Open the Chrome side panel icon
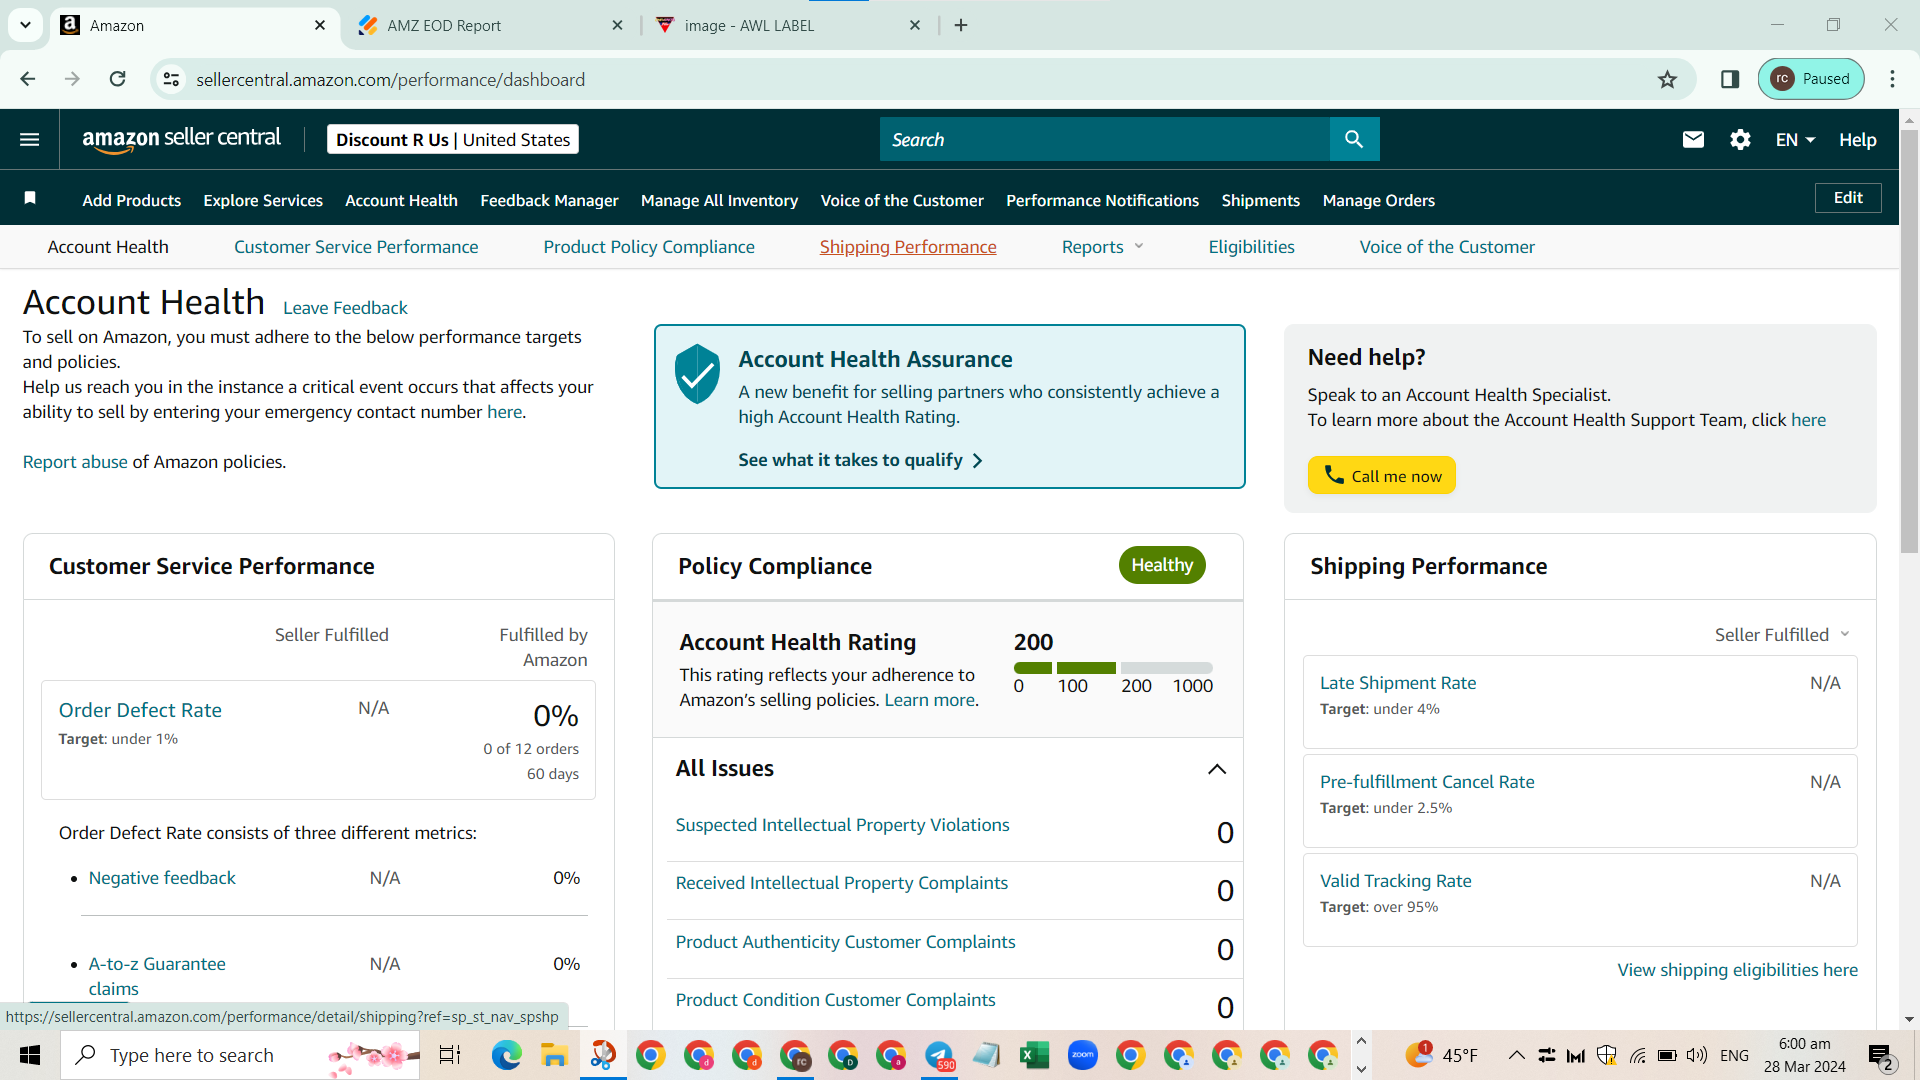This screenshot has height=1080, width=1920. 1730,80
